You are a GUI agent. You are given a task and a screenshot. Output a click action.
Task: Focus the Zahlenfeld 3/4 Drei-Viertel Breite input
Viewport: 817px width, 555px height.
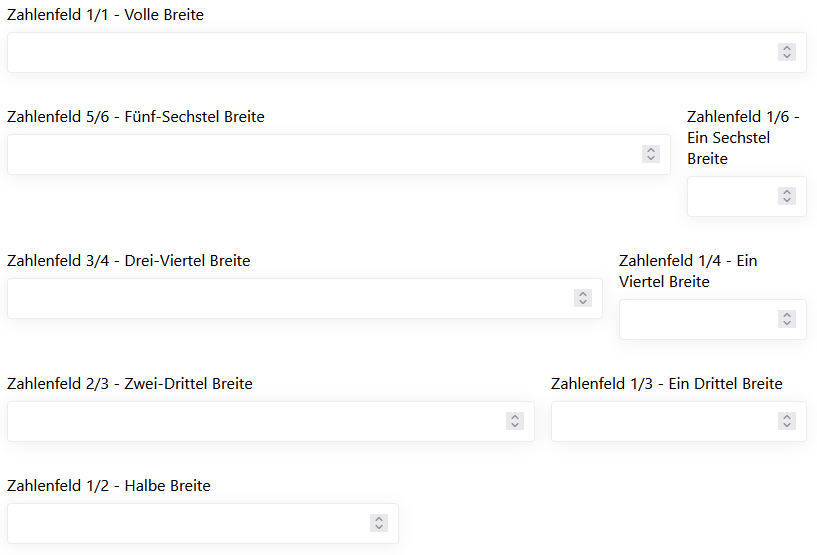(x=285, y=298)
